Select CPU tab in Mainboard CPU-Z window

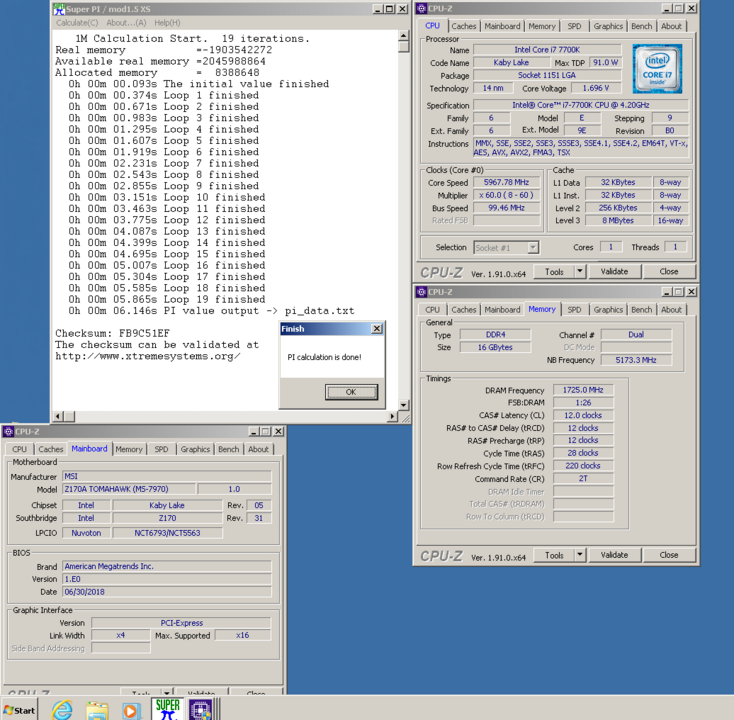click(19, 449)
